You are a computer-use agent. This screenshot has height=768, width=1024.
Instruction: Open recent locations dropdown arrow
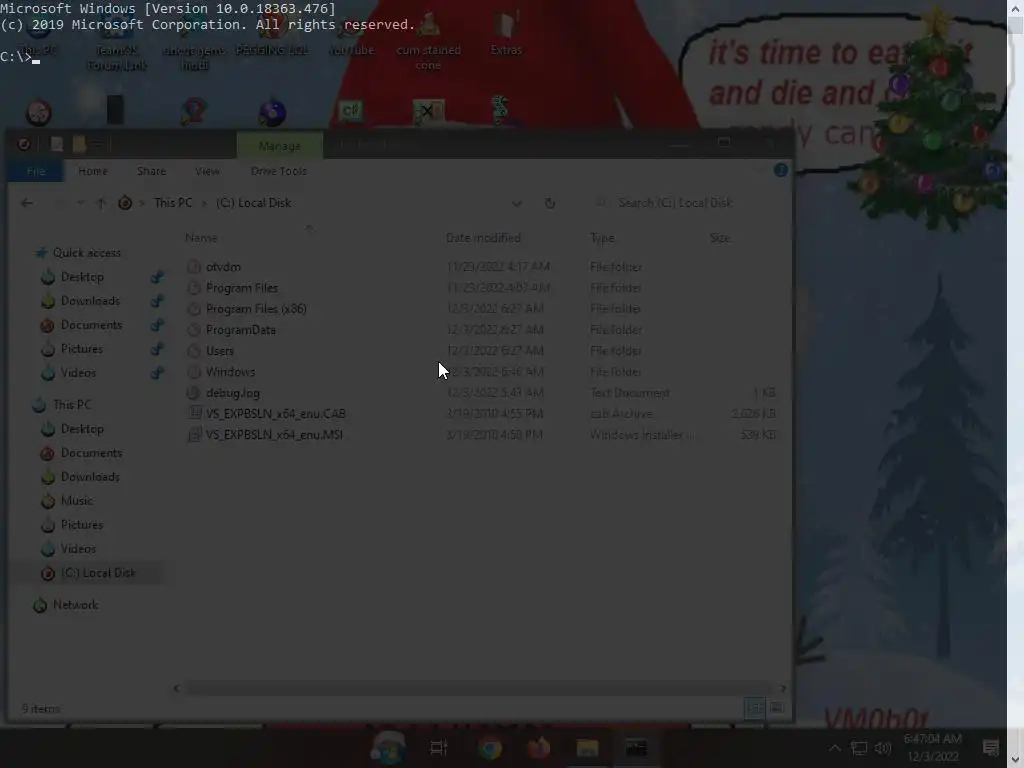pos(80,203)
